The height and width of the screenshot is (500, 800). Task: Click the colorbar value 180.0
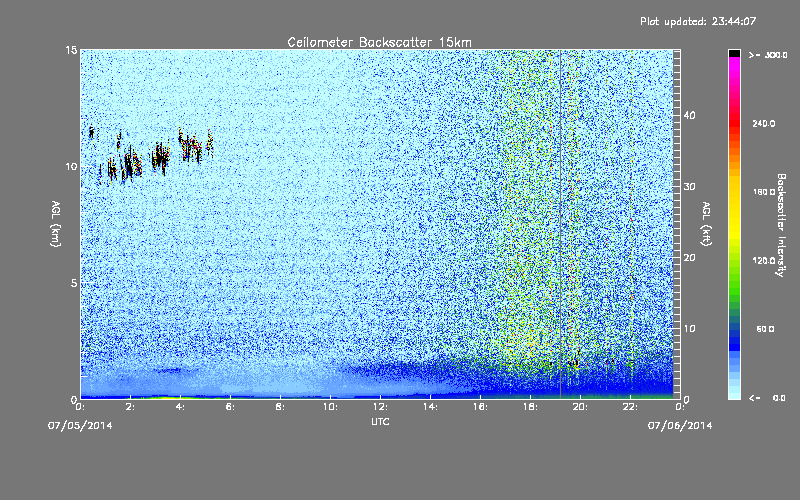point(764,192)
